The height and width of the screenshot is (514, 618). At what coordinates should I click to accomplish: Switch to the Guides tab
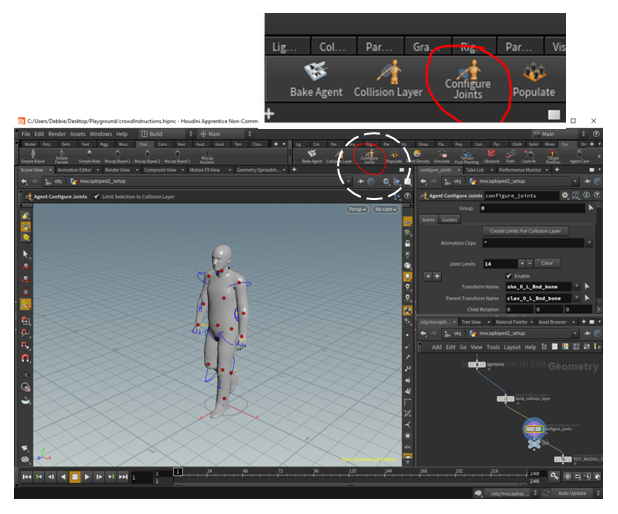point(451,219)
